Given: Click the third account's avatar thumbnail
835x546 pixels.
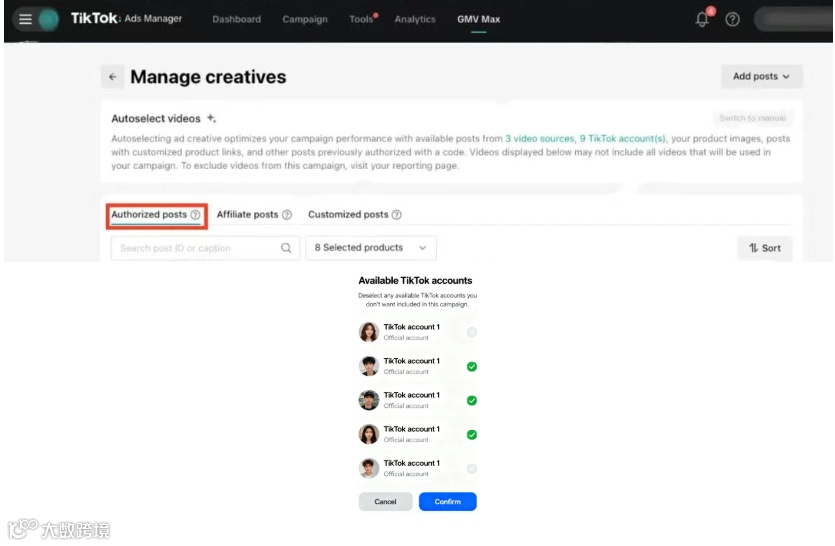Looking at the screenshot, I should (369, 400).
